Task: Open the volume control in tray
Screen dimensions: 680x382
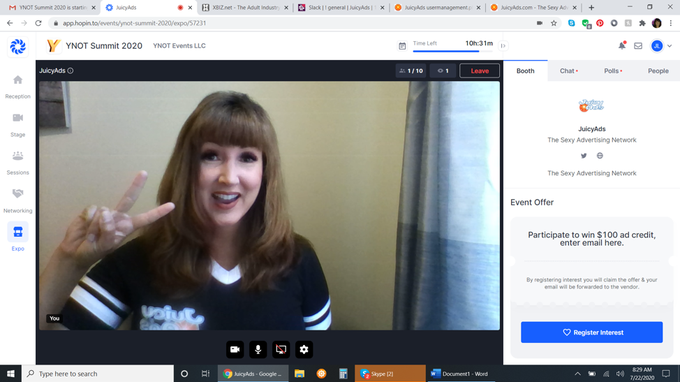Action: click(x=620, y=373)
